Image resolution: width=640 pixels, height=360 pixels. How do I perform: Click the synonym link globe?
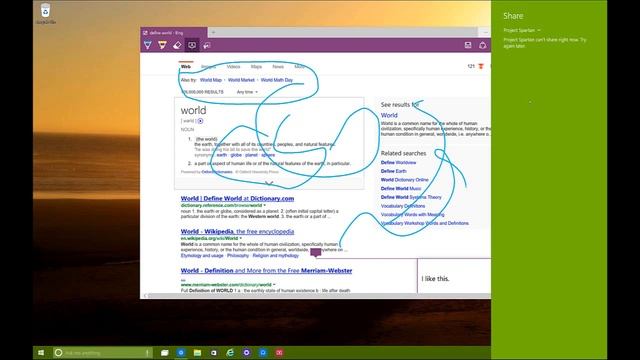click(236, 155)
